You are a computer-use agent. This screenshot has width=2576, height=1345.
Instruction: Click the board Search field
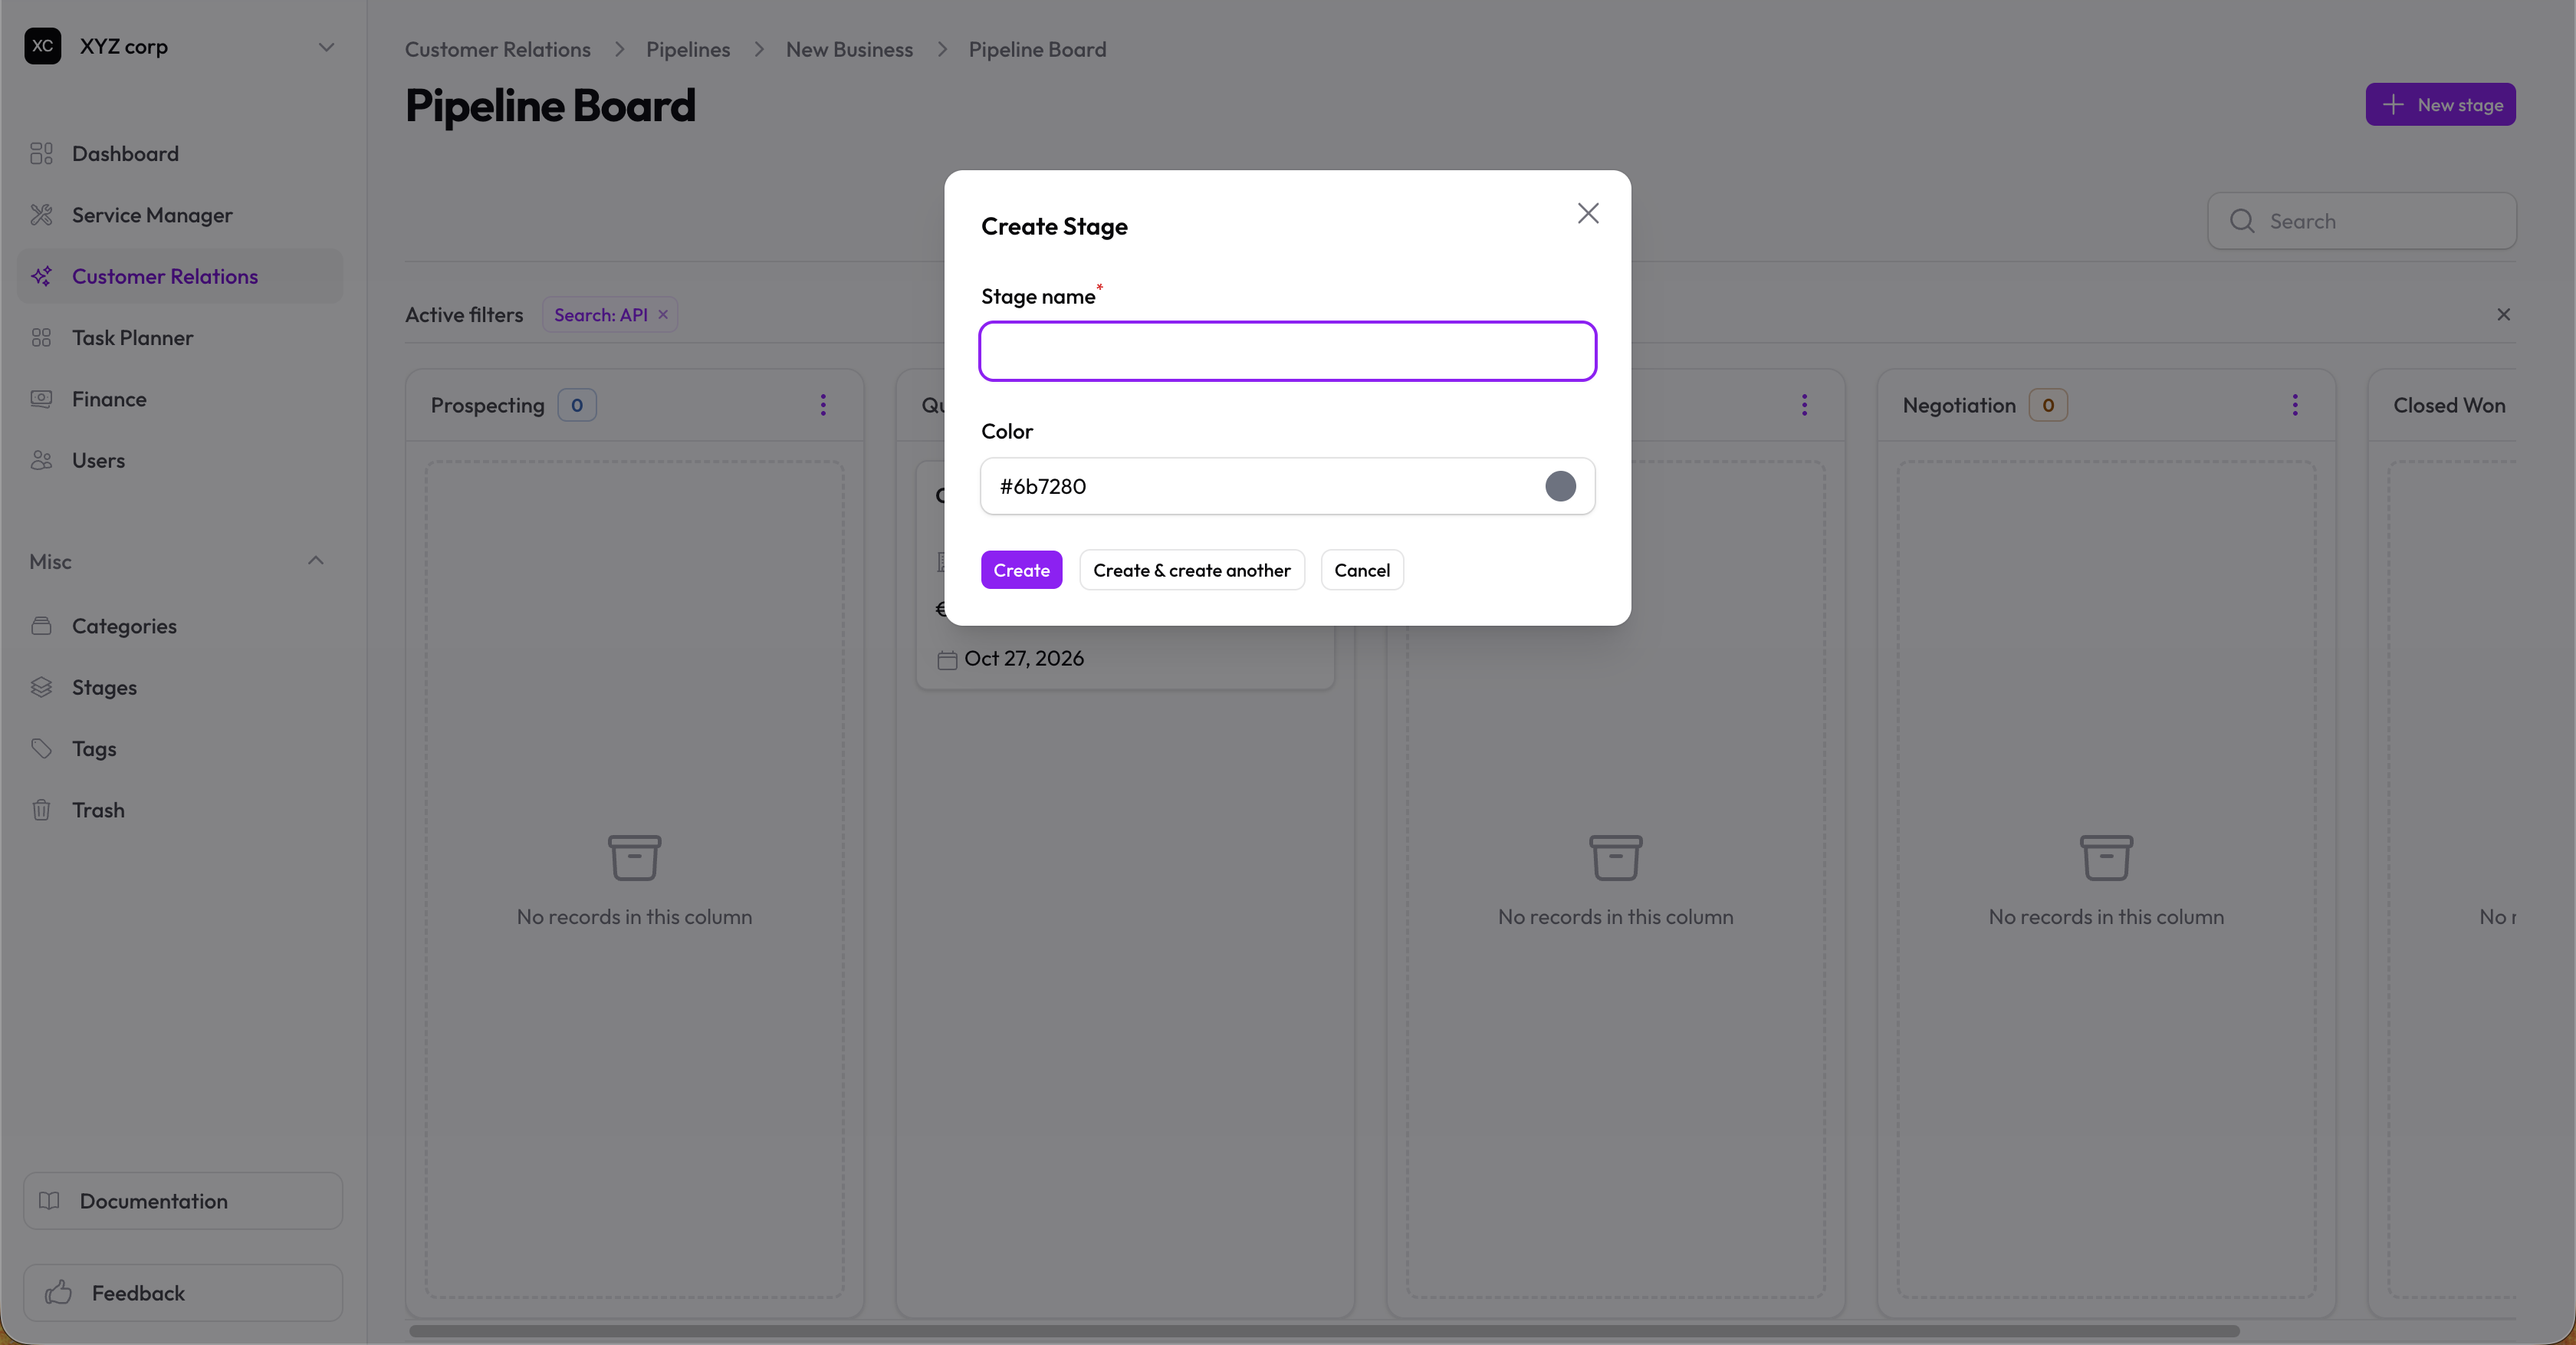(x=2362, y=221)
